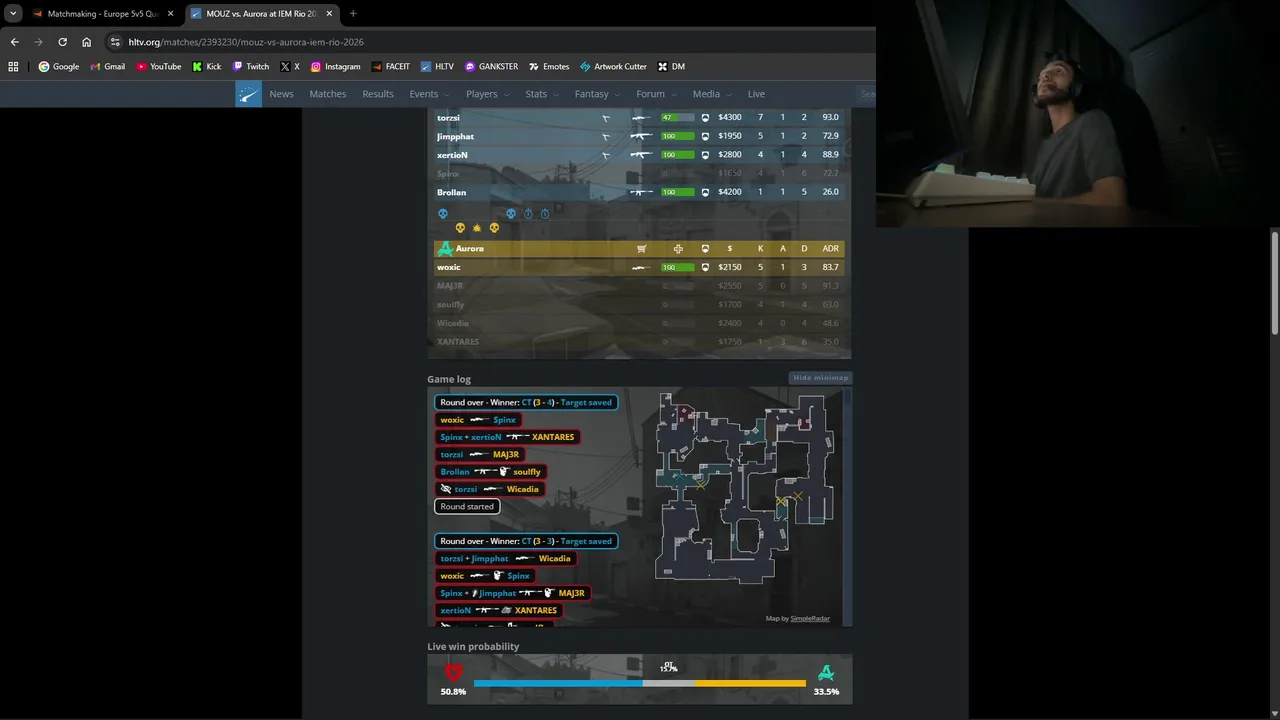The height and width of the screenshot is (720, 1280).
Task: Click torzsi's health bar showing 47
Action: pyautogui.click(x=677, y=118)
